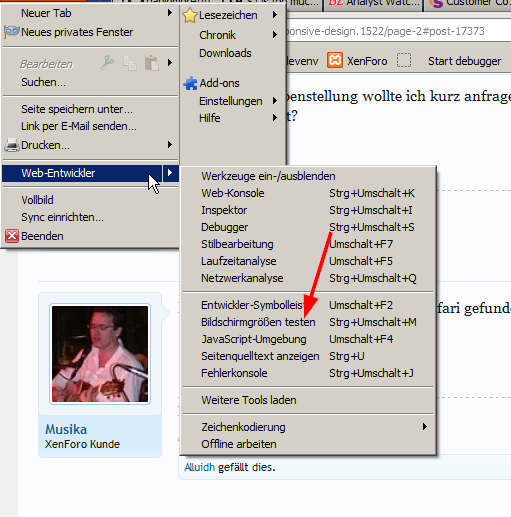Click the star icon beside Lesezeichen
Image resolution: width=511 pixels, height=517 pixels.
click(190, 15)
